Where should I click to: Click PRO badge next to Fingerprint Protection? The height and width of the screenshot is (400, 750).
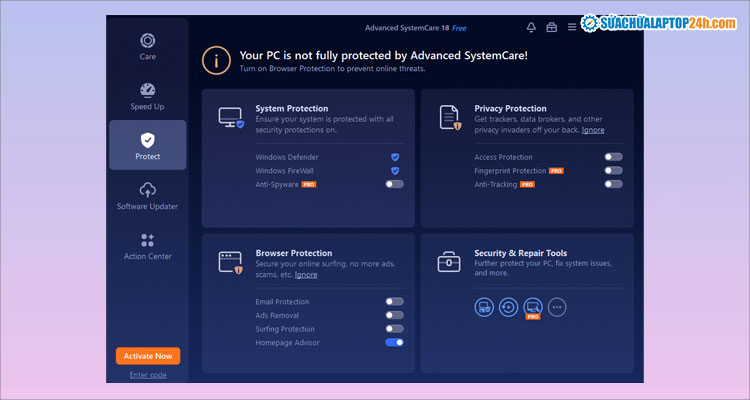[x=556, y=171]
